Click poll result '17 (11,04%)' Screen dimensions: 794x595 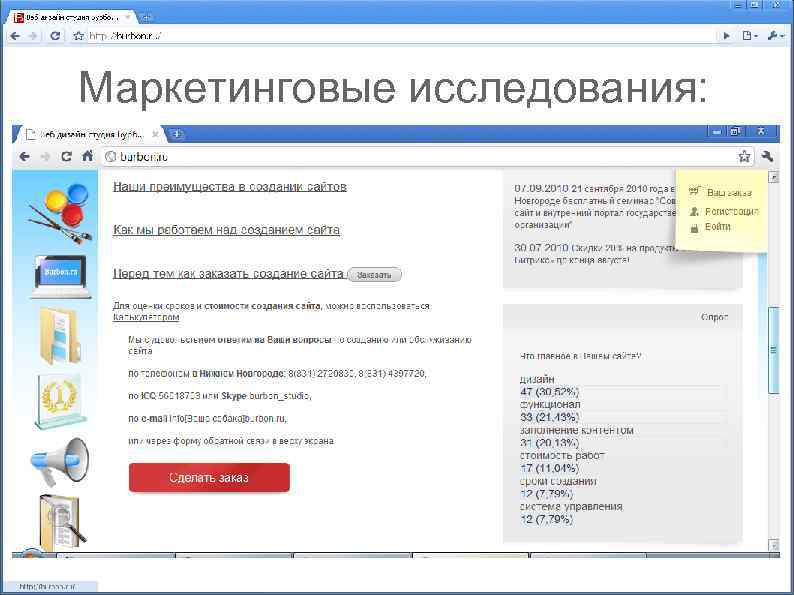pos(549,468)
